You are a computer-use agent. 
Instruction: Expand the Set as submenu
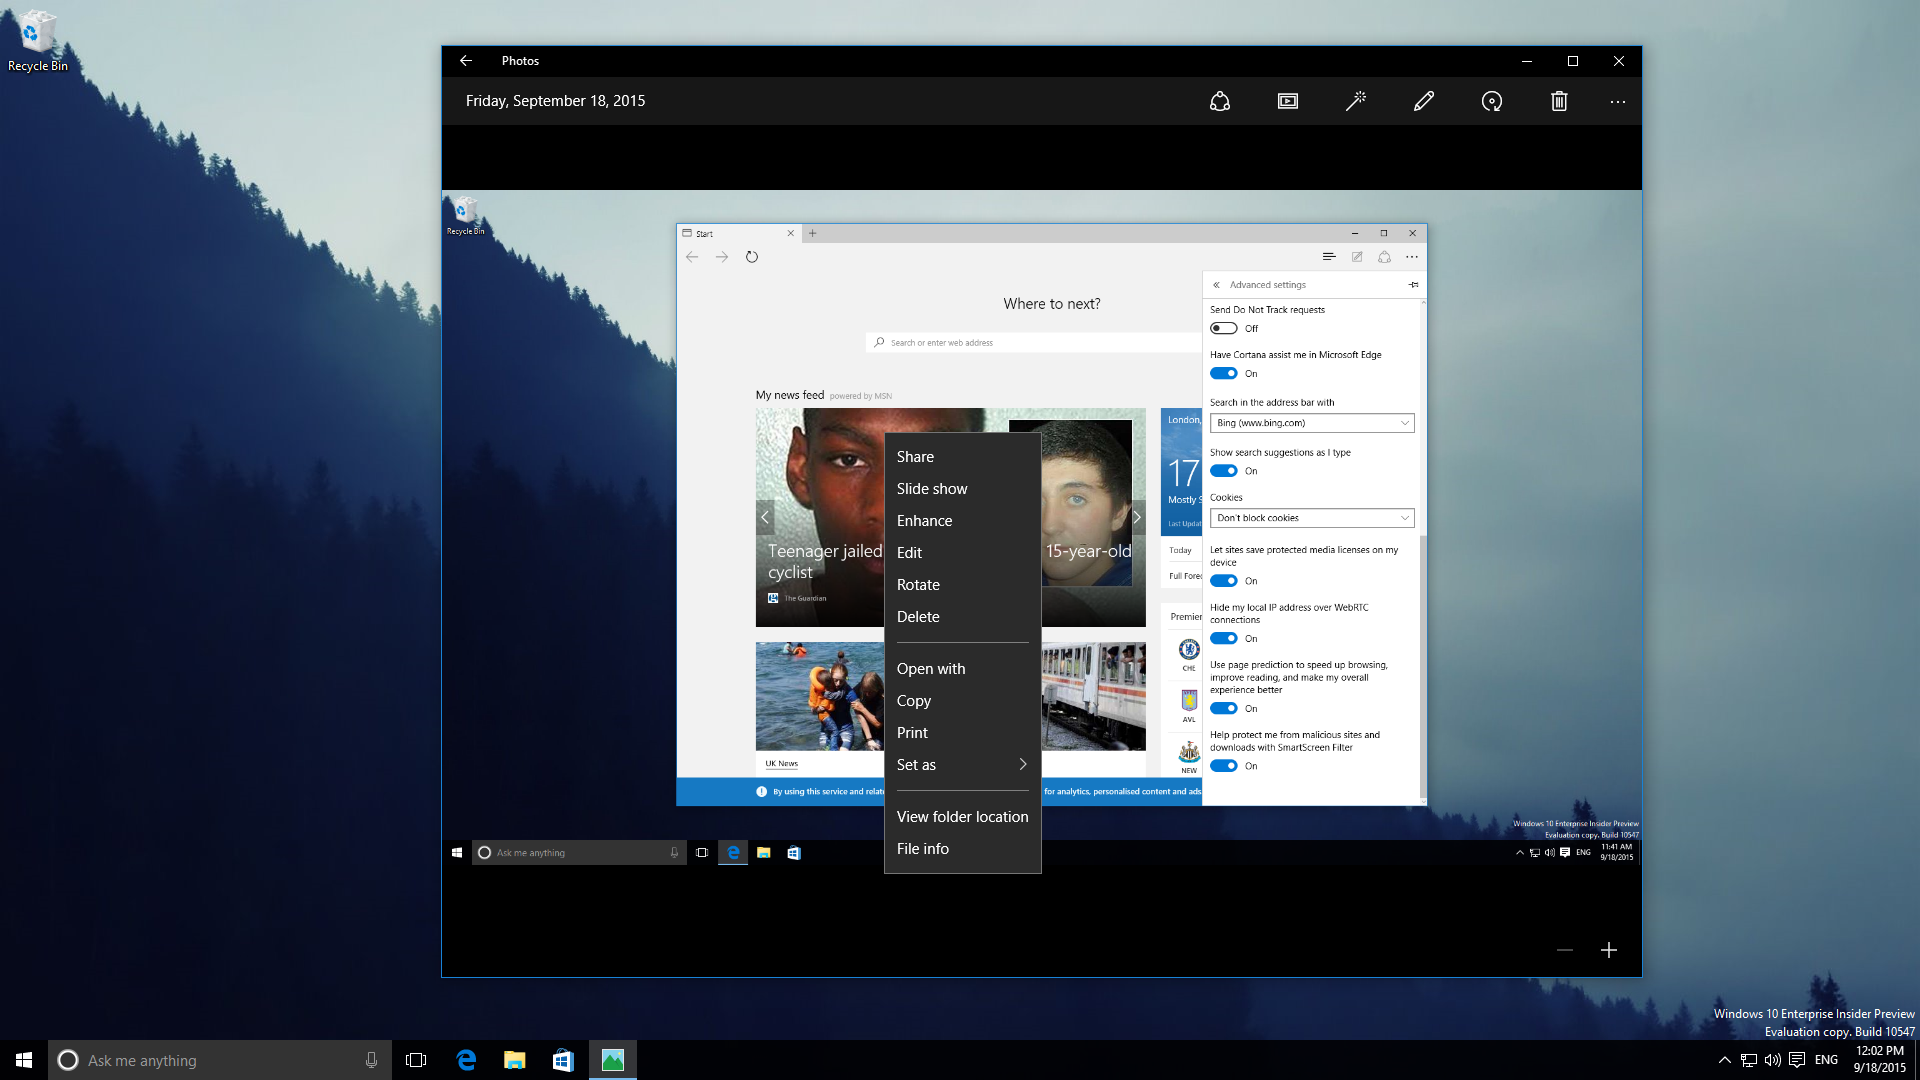962,765
